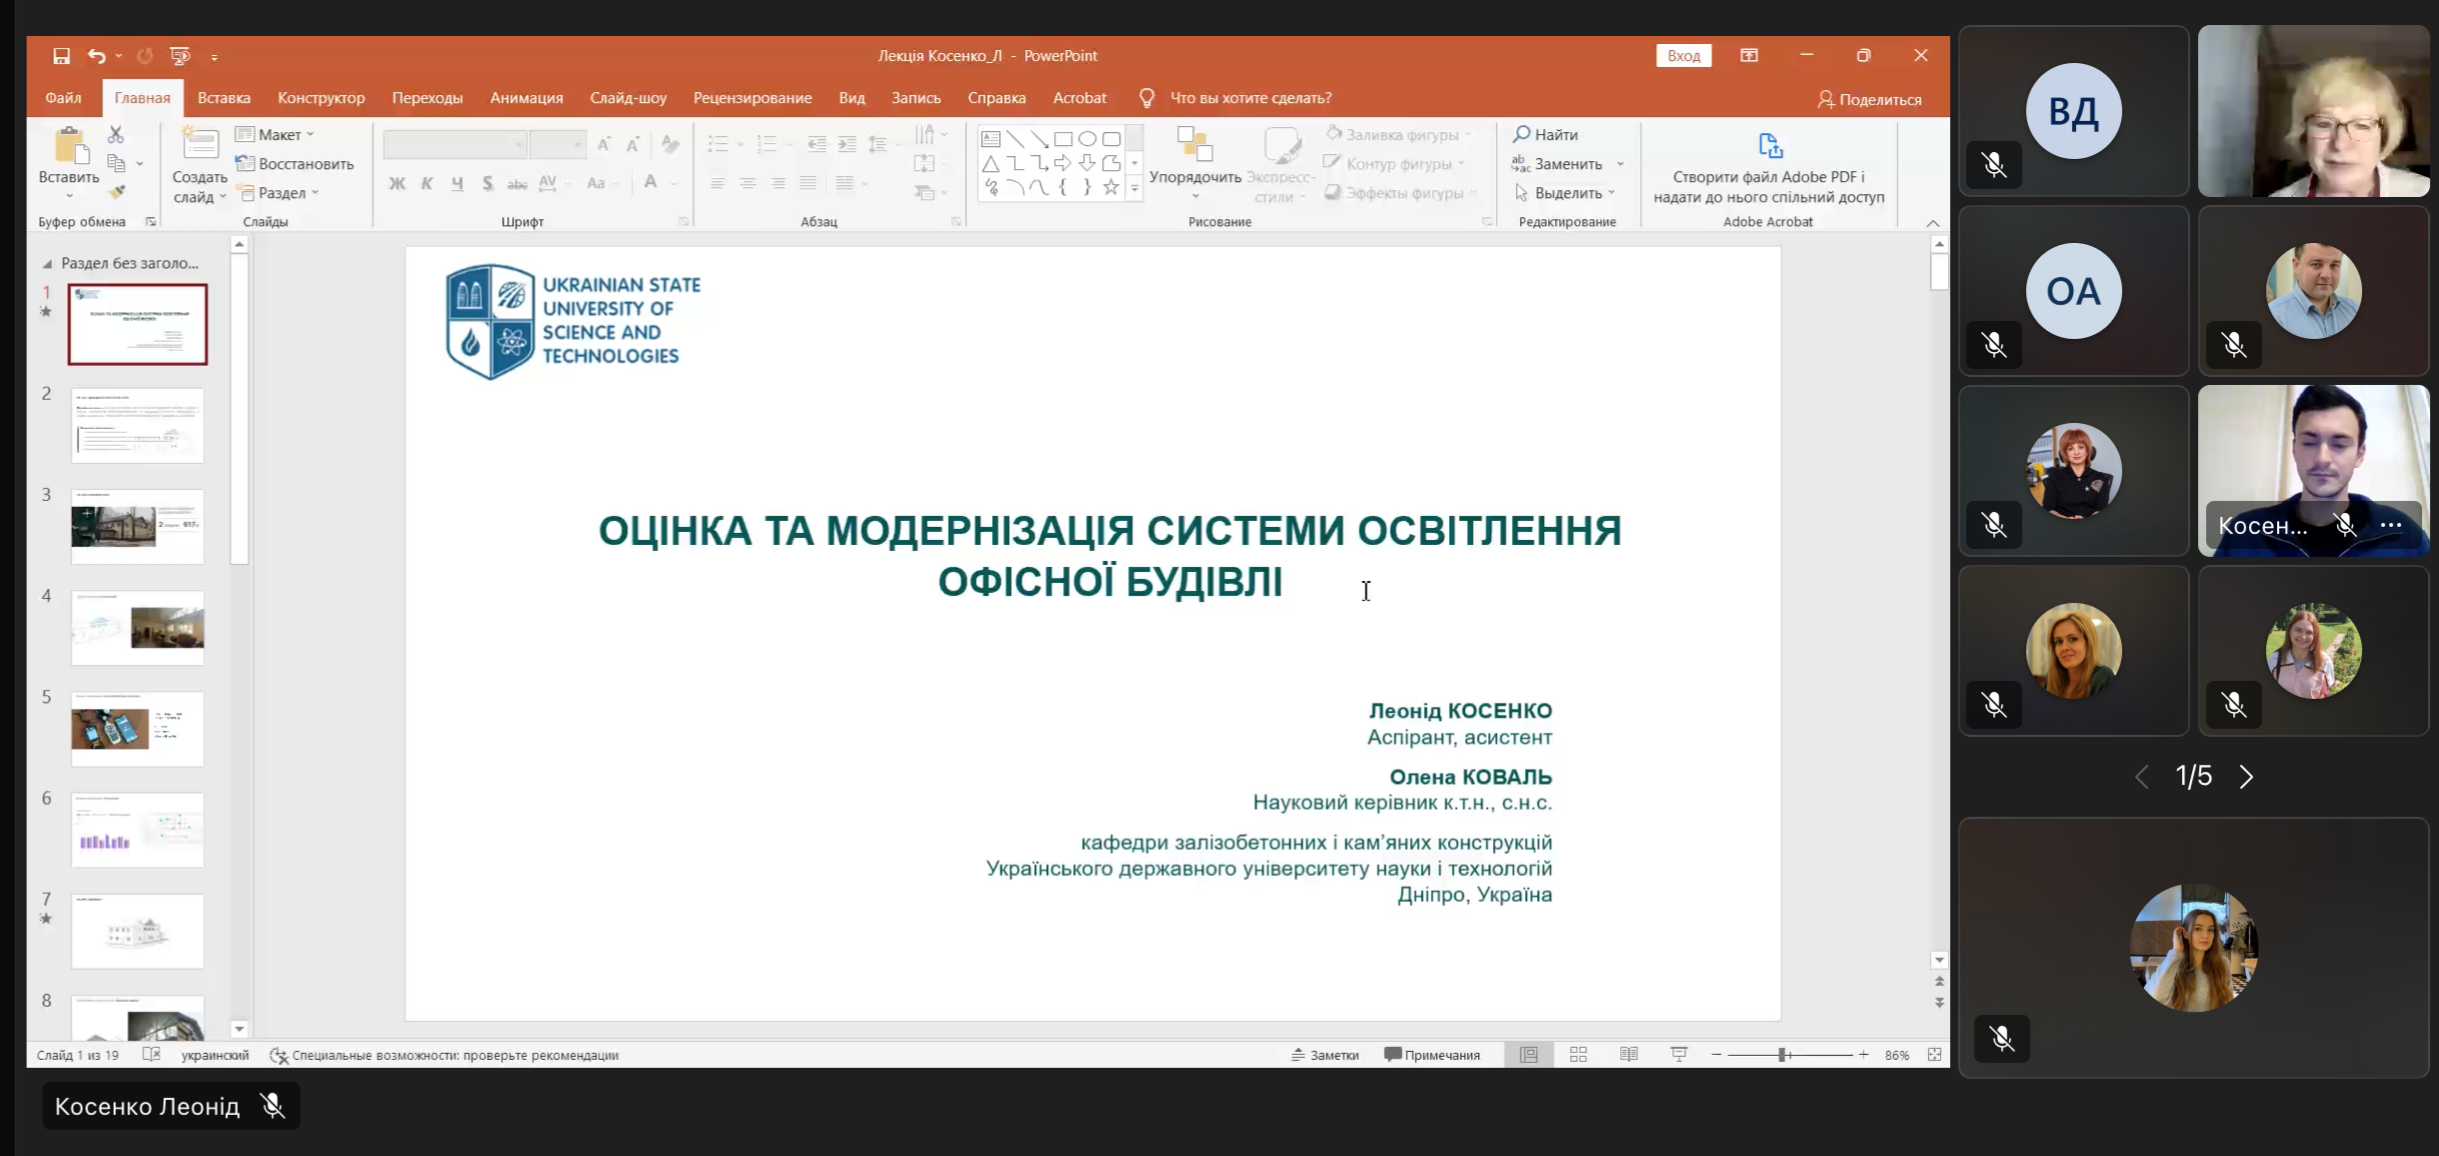Select the slide 3 thumbnail
Viewport: 2439px width, 1156px height.
click(138, 526)
